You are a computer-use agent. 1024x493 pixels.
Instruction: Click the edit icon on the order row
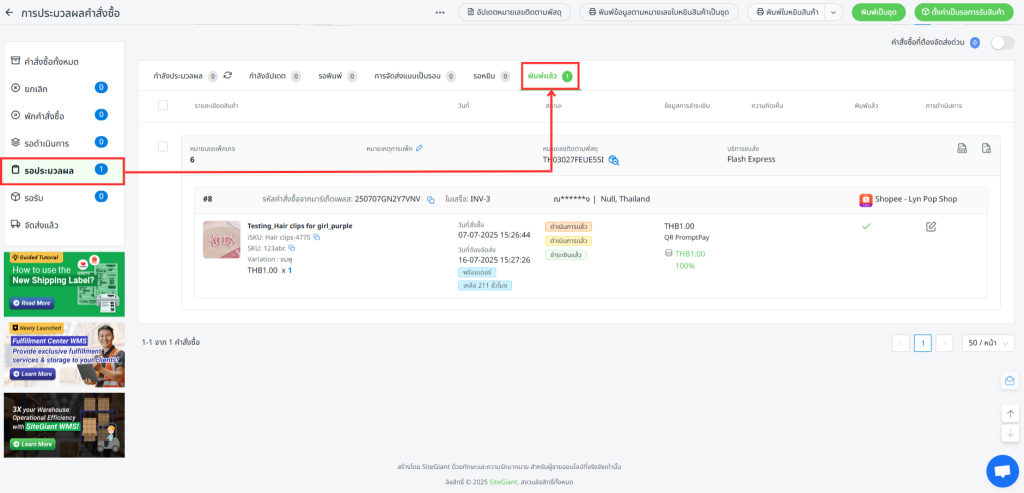tap(931, 227)
